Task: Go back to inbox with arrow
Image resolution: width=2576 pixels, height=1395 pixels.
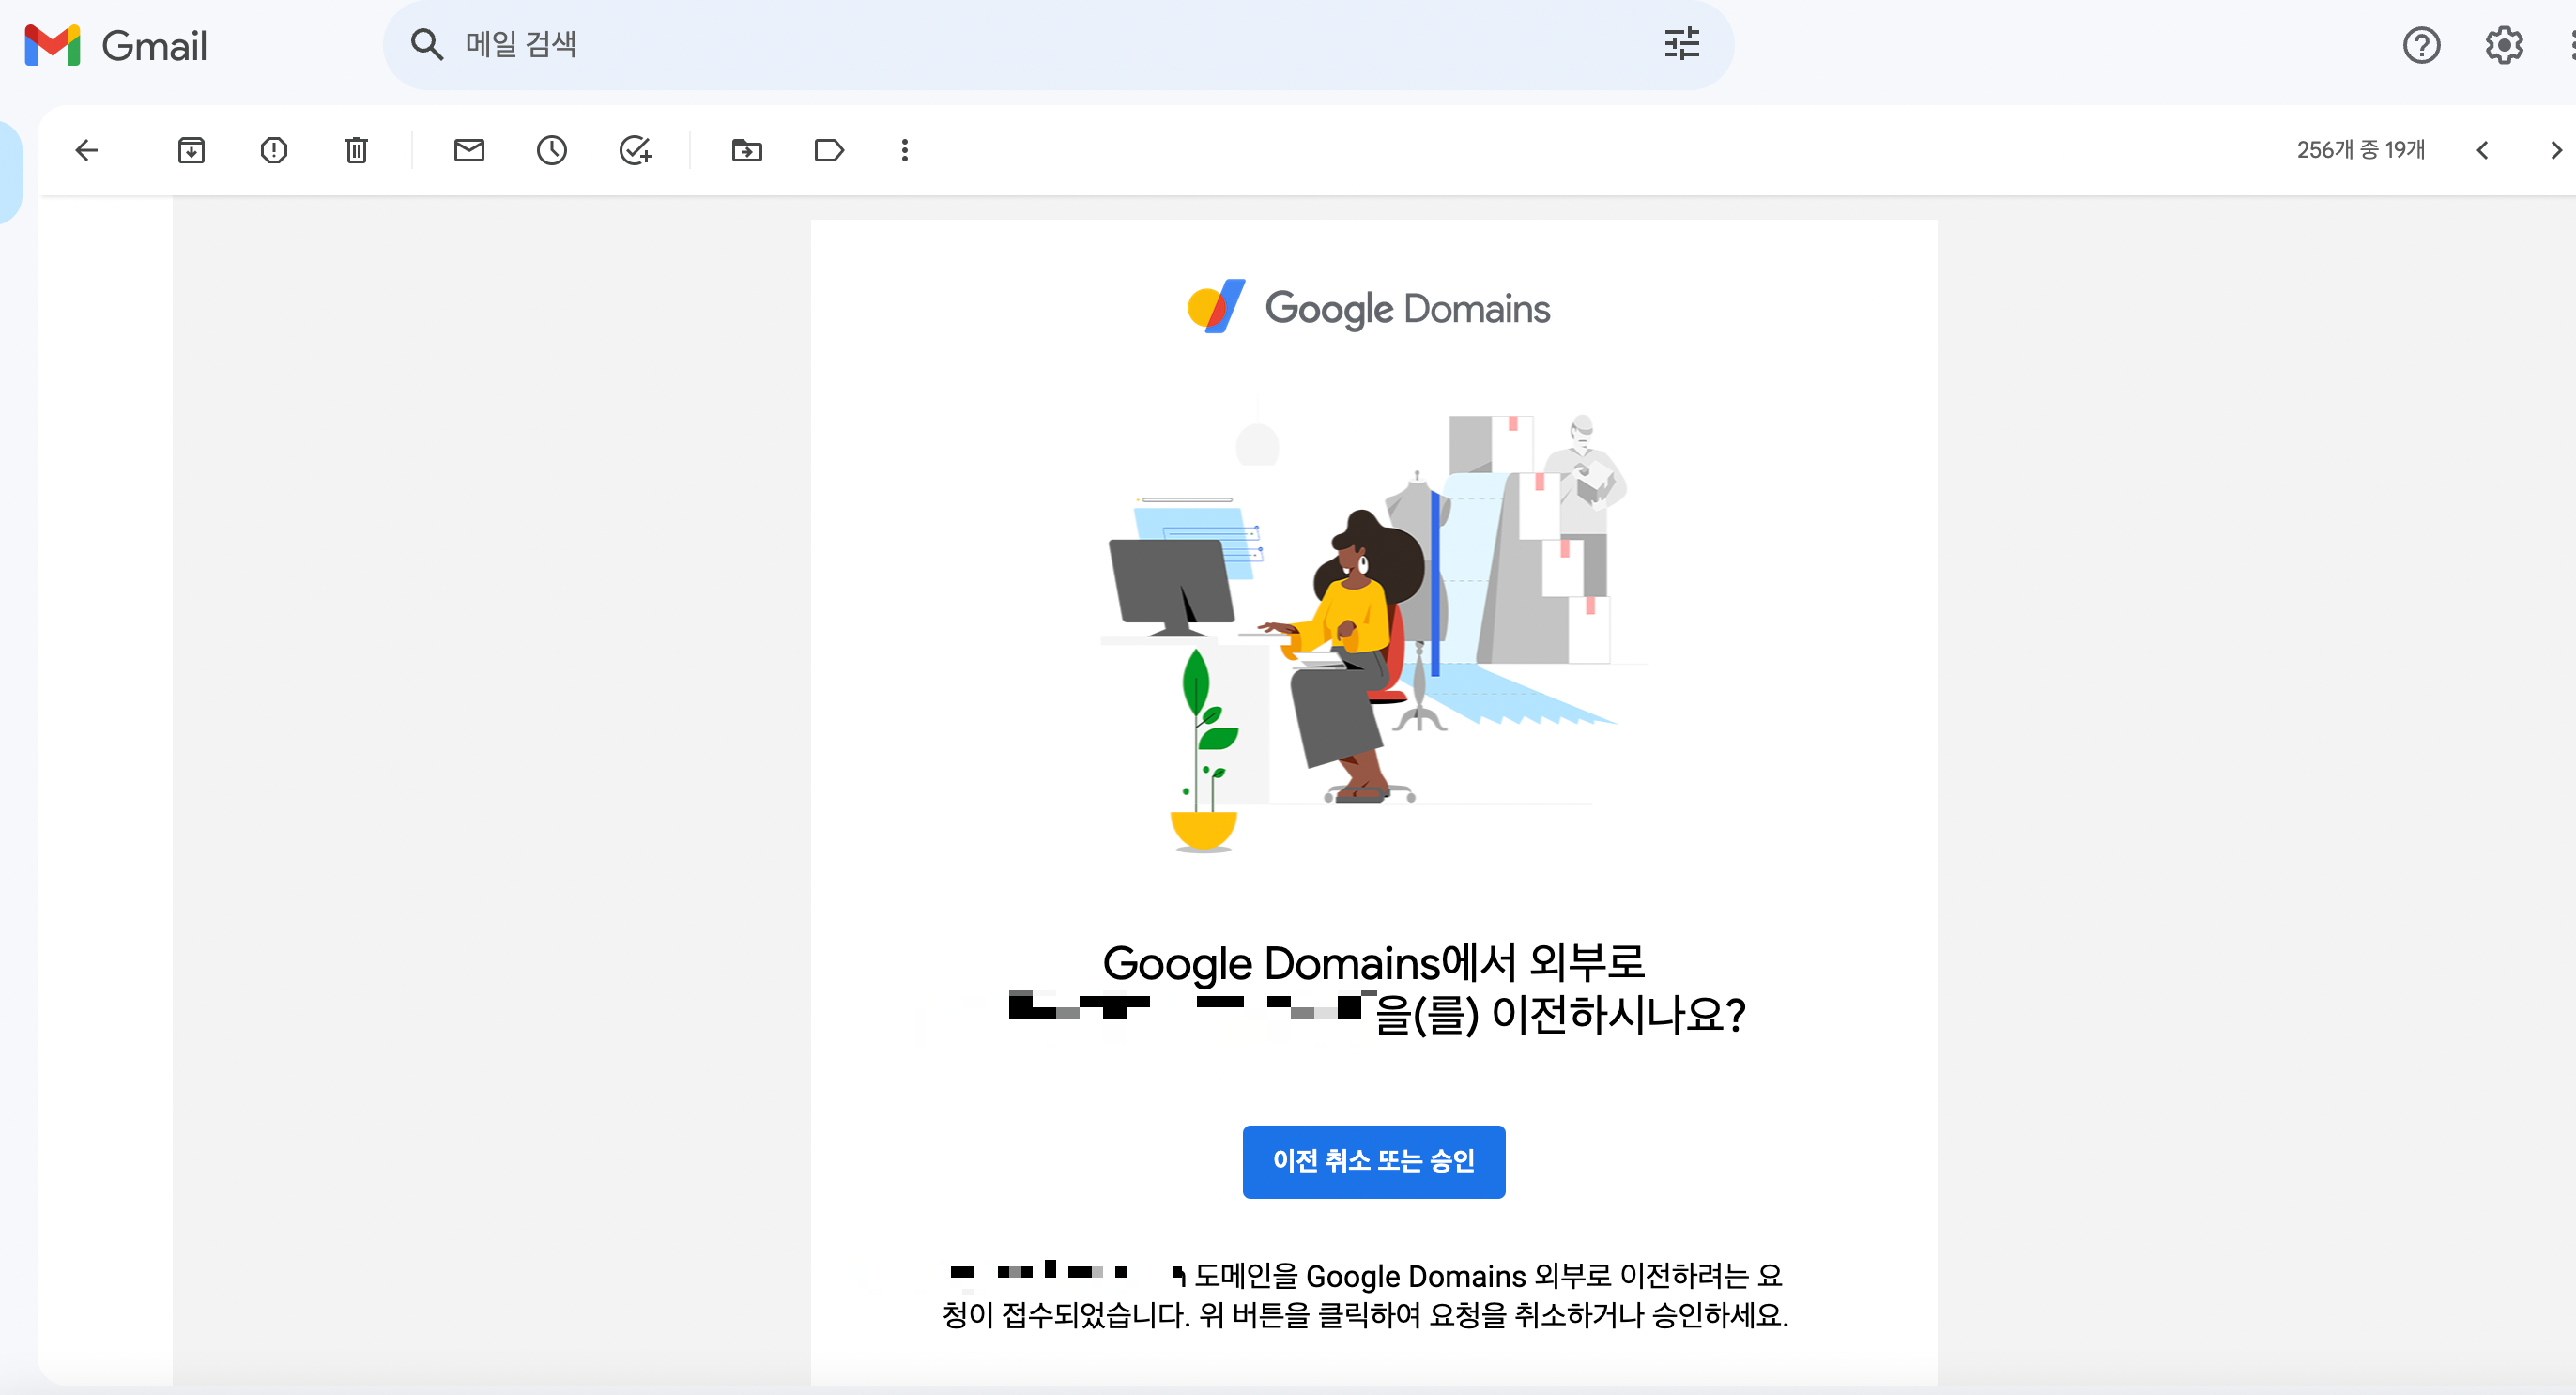Action: point(87,150)
